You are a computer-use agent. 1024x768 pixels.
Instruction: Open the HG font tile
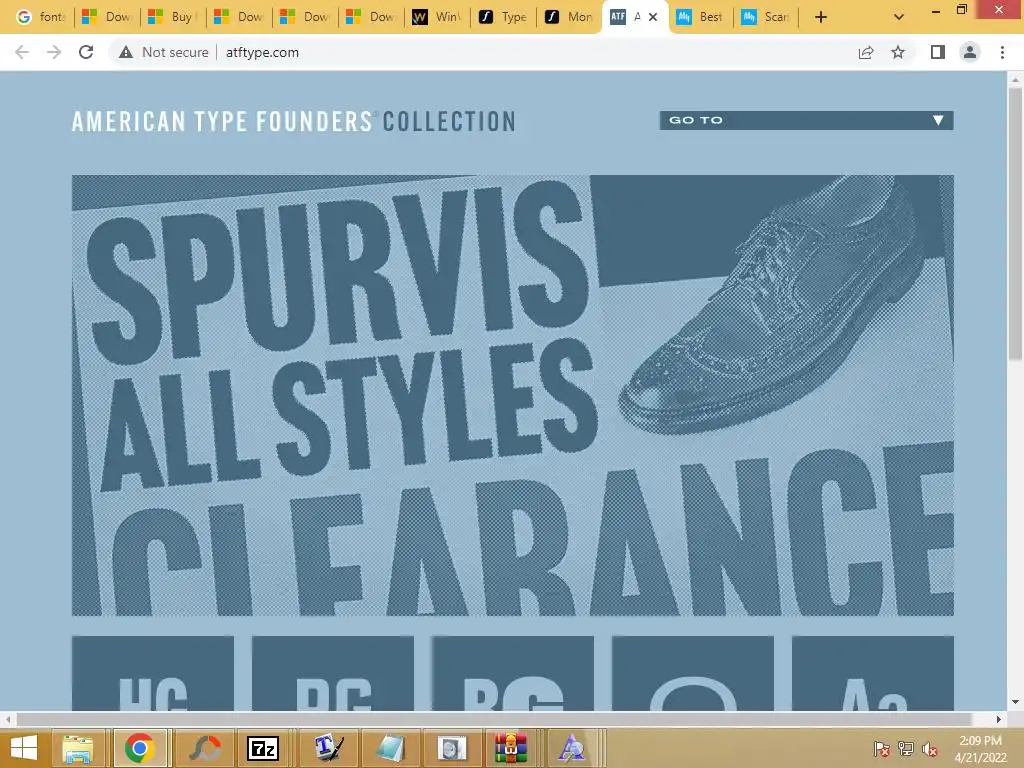(x=153, y=673)
